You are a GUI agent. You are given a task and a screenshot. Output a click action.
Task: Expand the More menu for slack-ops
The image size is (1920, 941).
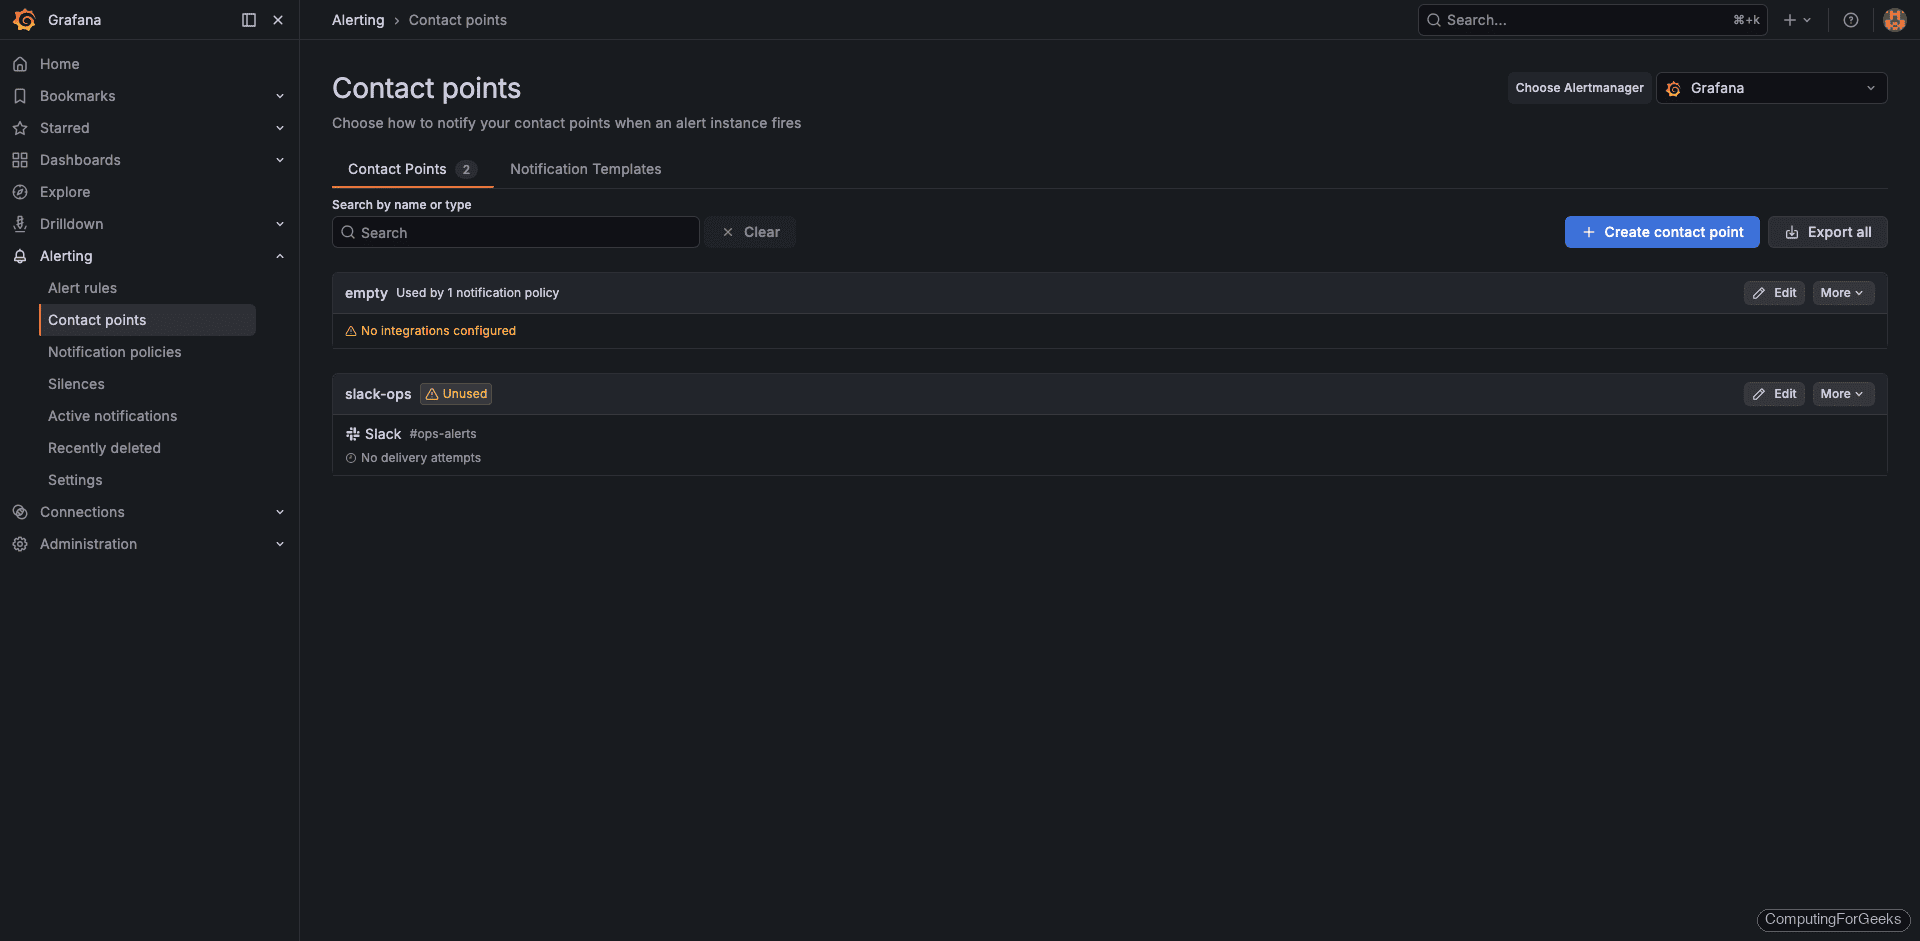(x=1842, y=393)
